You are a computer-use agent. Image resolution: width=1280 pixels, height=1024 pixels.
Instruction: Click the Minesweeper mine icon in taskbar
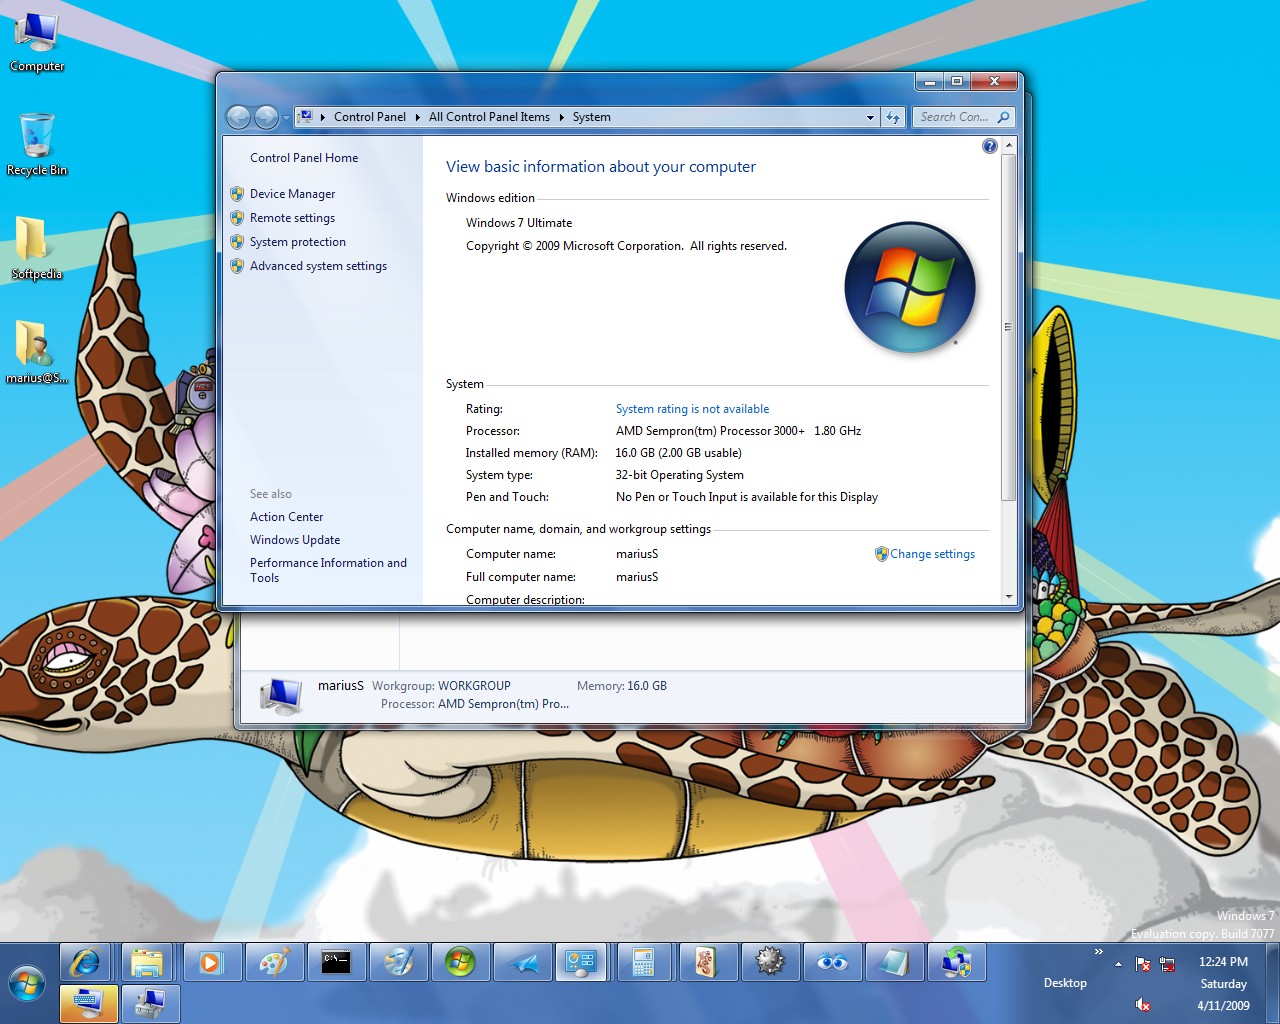click(x=769, y=963)
